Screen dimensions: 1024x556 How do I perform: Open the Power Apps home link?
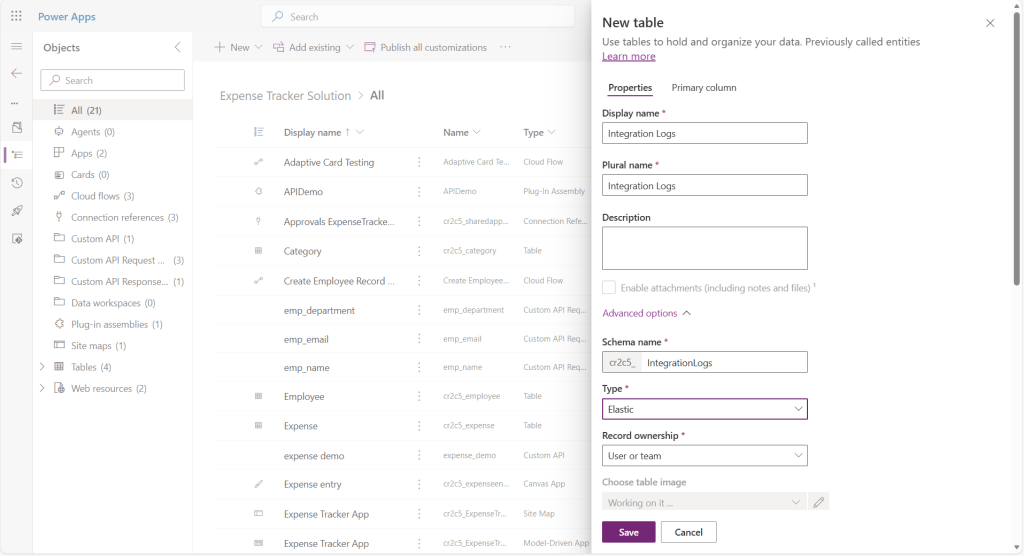coord(67,16)
